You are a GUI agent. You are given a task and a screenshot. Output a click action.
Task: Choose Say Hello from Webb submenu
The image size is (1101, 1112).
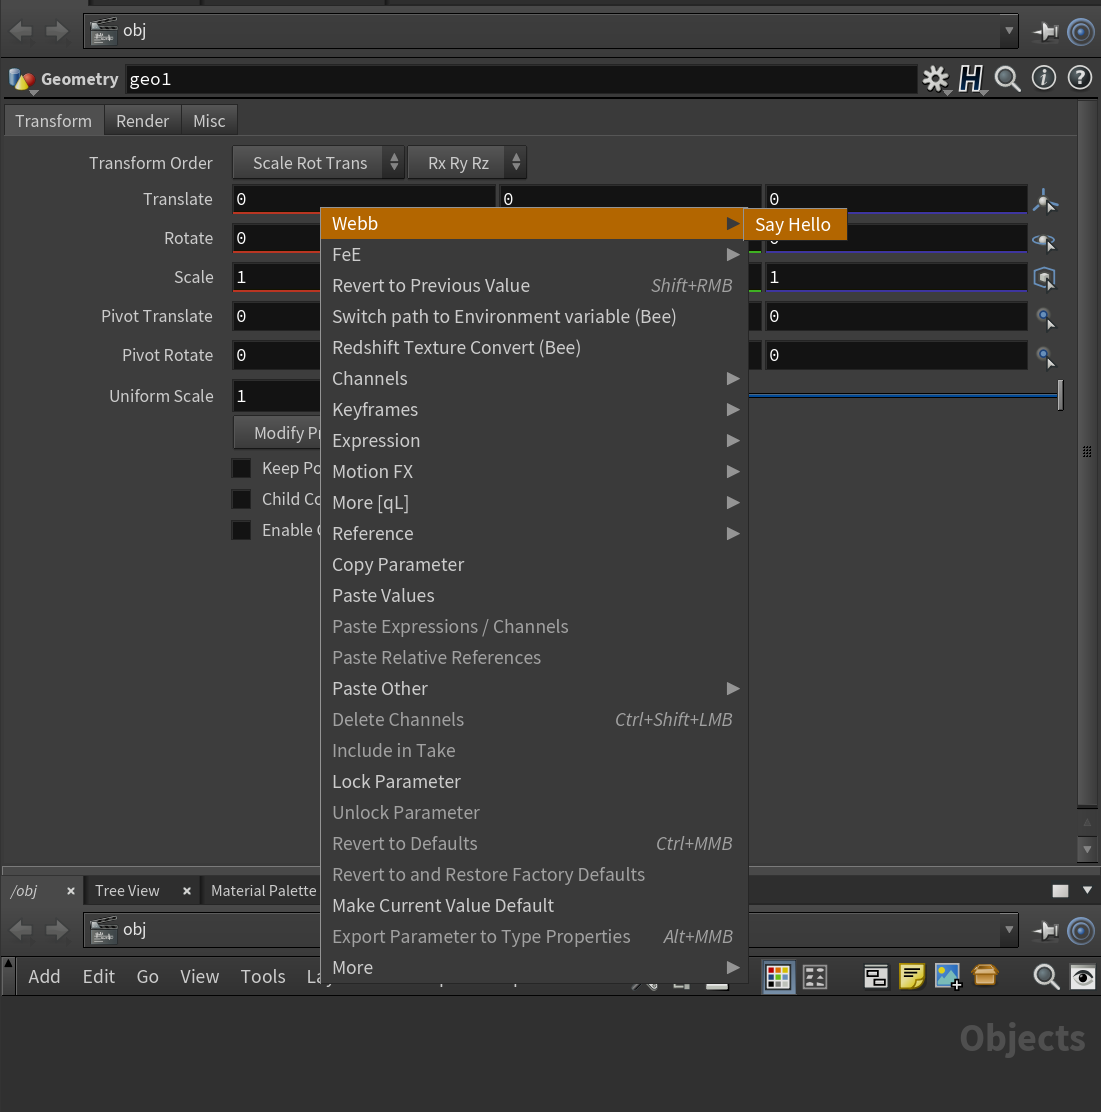pyautogui.click(x=795, y=225)
